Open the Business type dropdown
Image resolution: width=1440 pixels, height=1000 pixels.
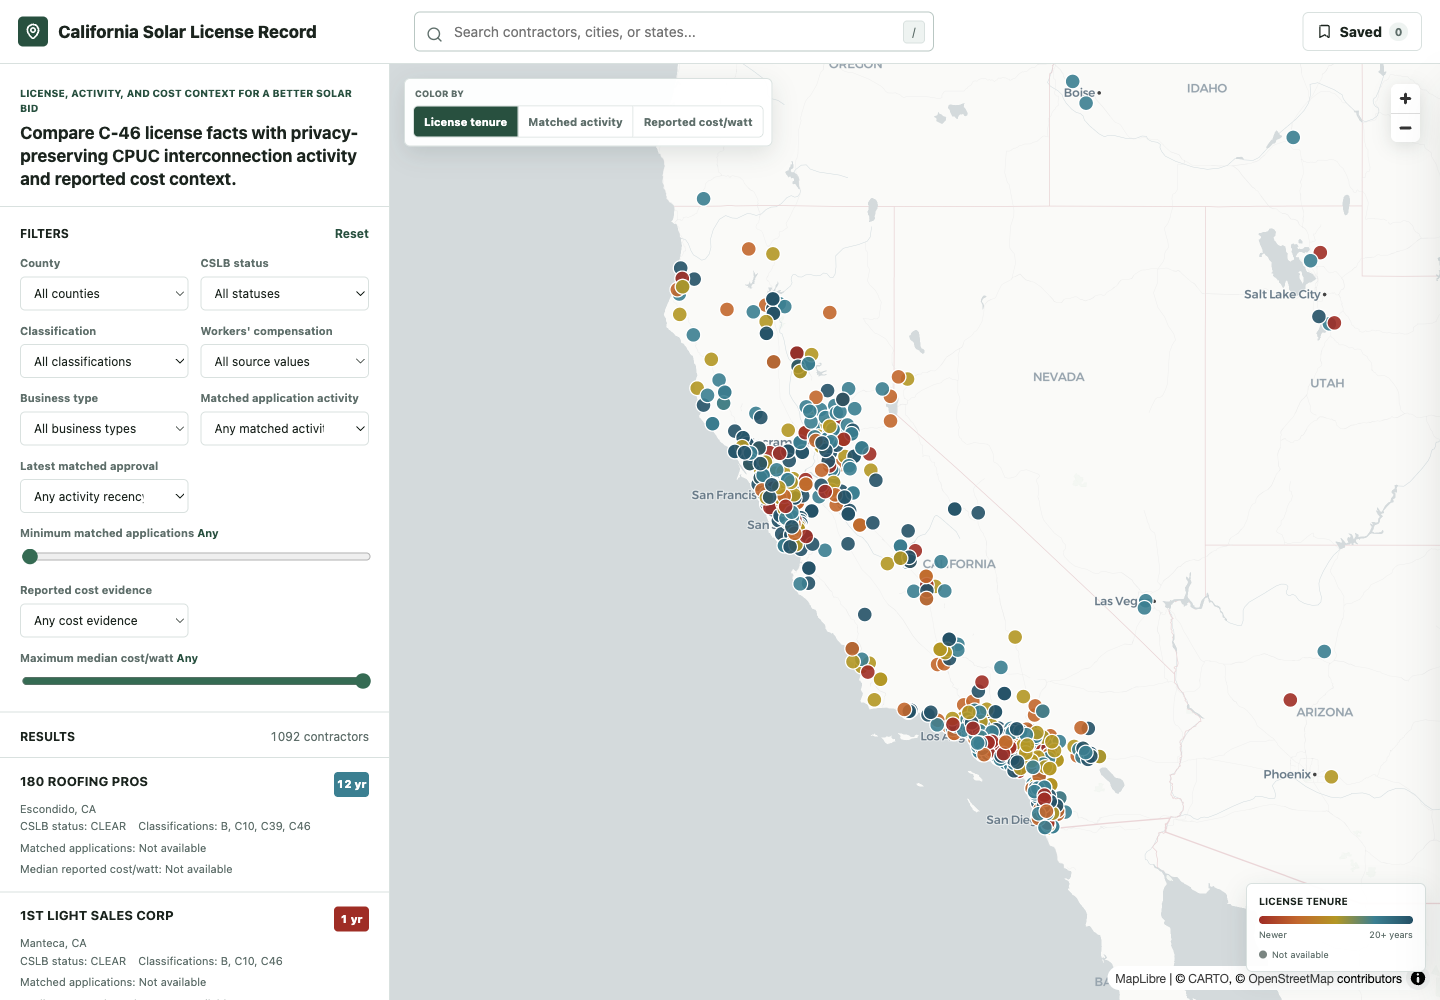[x=104, y=429]
